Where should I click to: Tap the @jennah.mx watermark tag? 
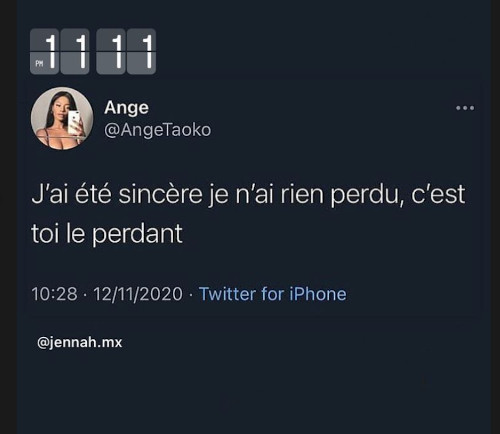[80, 343]
